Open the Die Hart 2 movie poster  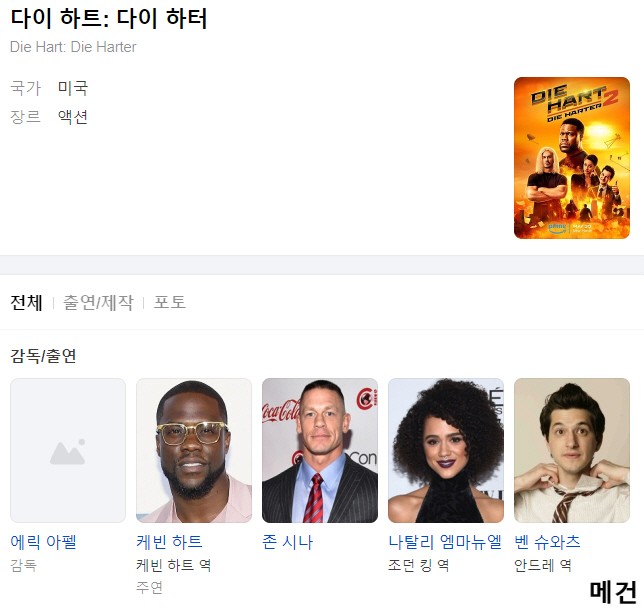tap(572, 158)
